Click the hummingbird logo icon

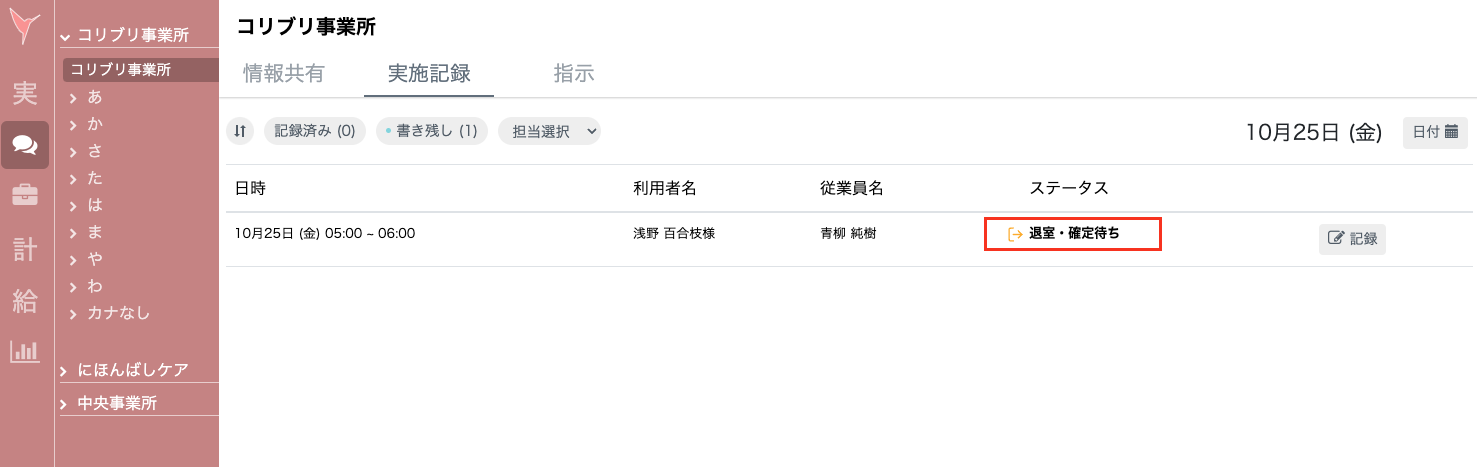pyautogui.click(x=25, y=27)
